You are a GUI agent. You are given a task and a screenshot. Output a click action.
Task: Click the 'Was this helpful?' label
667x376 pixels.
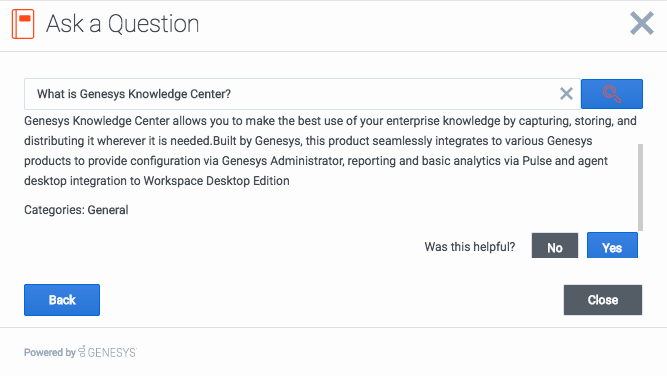tap(470, 247)
